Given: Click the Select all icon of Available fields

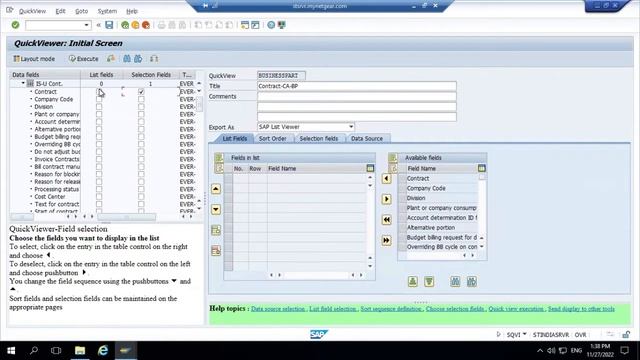Looking at the screenshot, I should (x=393, y=158).
